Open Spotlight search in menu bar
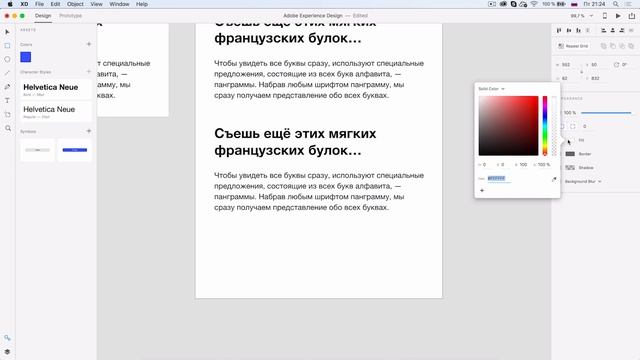640x360 pixels. click(616, 4)
